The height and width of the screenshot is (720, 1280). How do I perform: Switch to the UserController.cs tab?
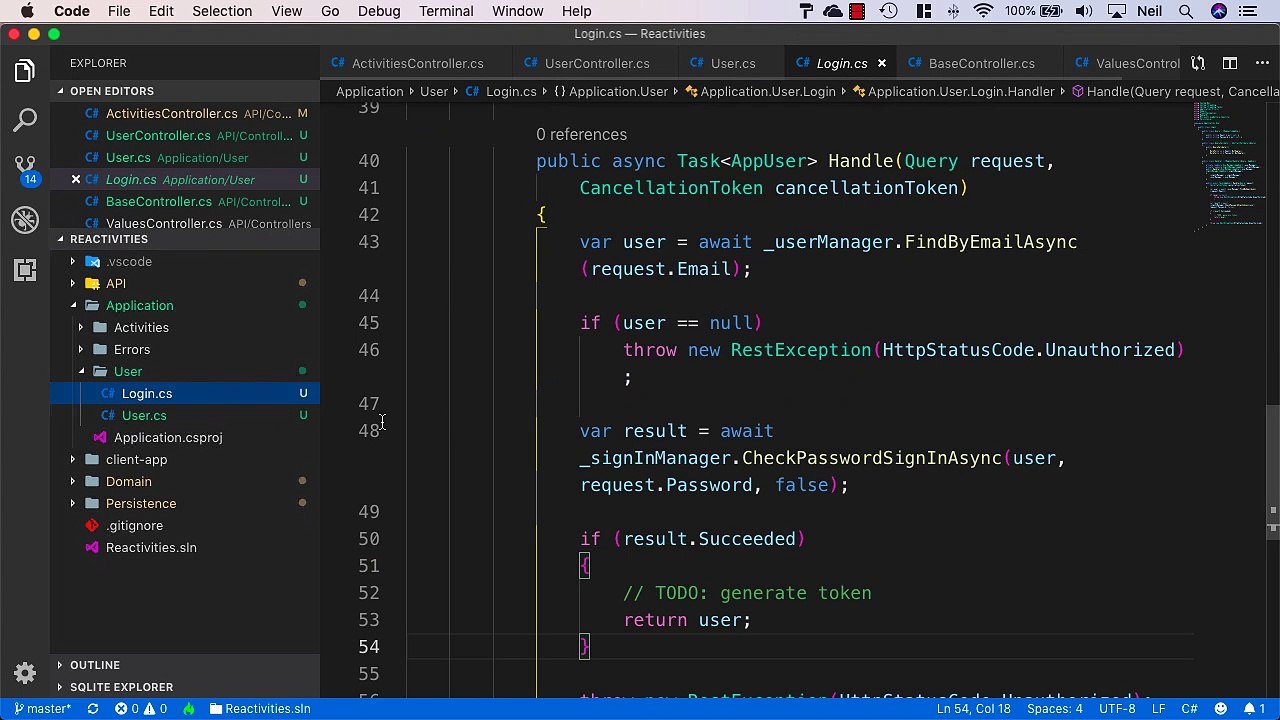[597, 63]
